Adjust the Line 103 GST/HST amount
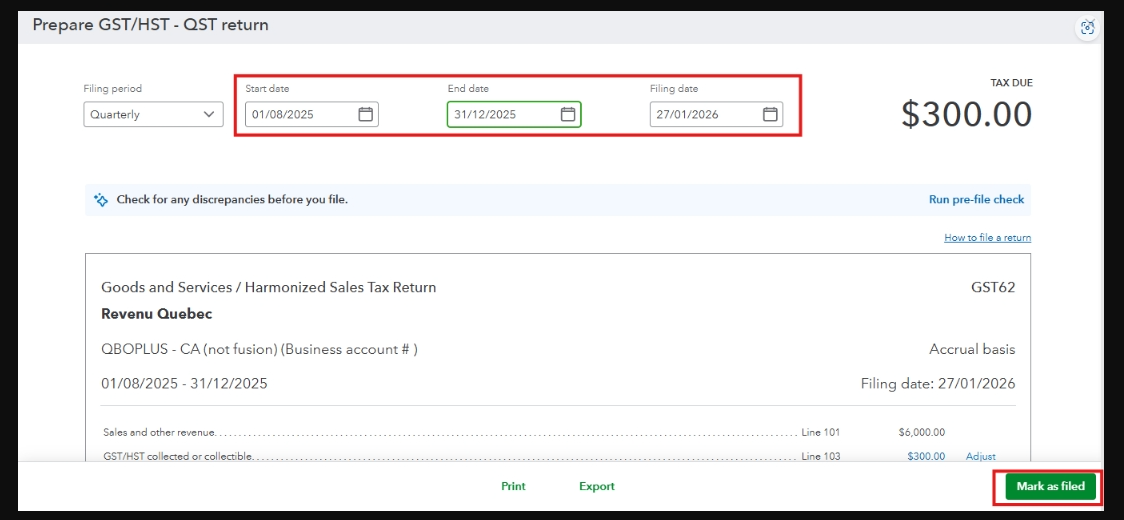 tap(981, 456)
